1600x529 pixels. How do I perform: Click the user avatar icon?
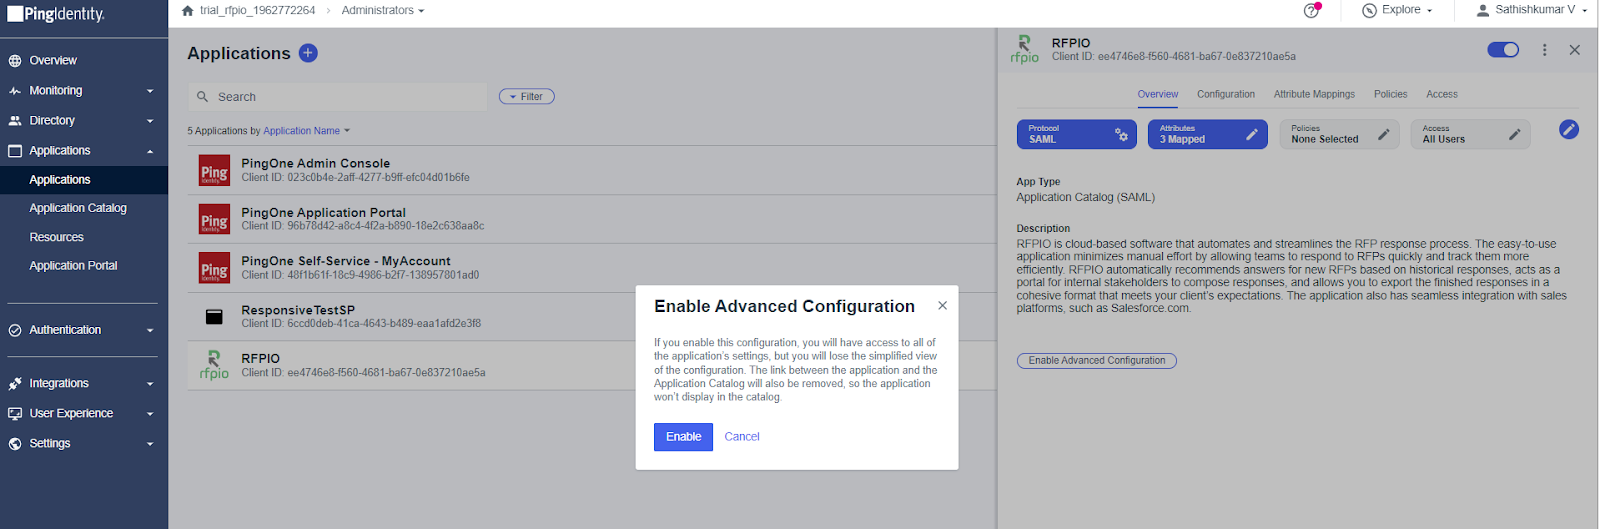(1483, 10)
